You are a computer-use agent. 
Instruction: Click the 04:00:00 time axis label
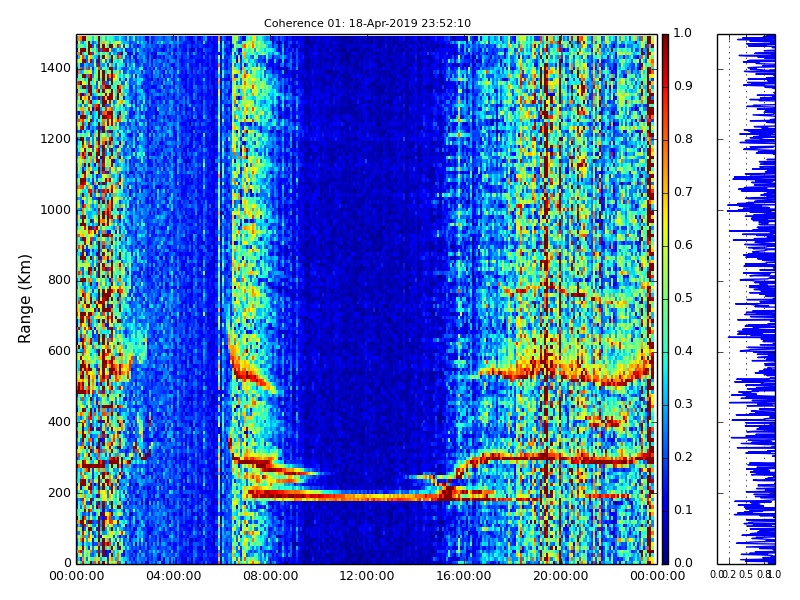point(173,576)
